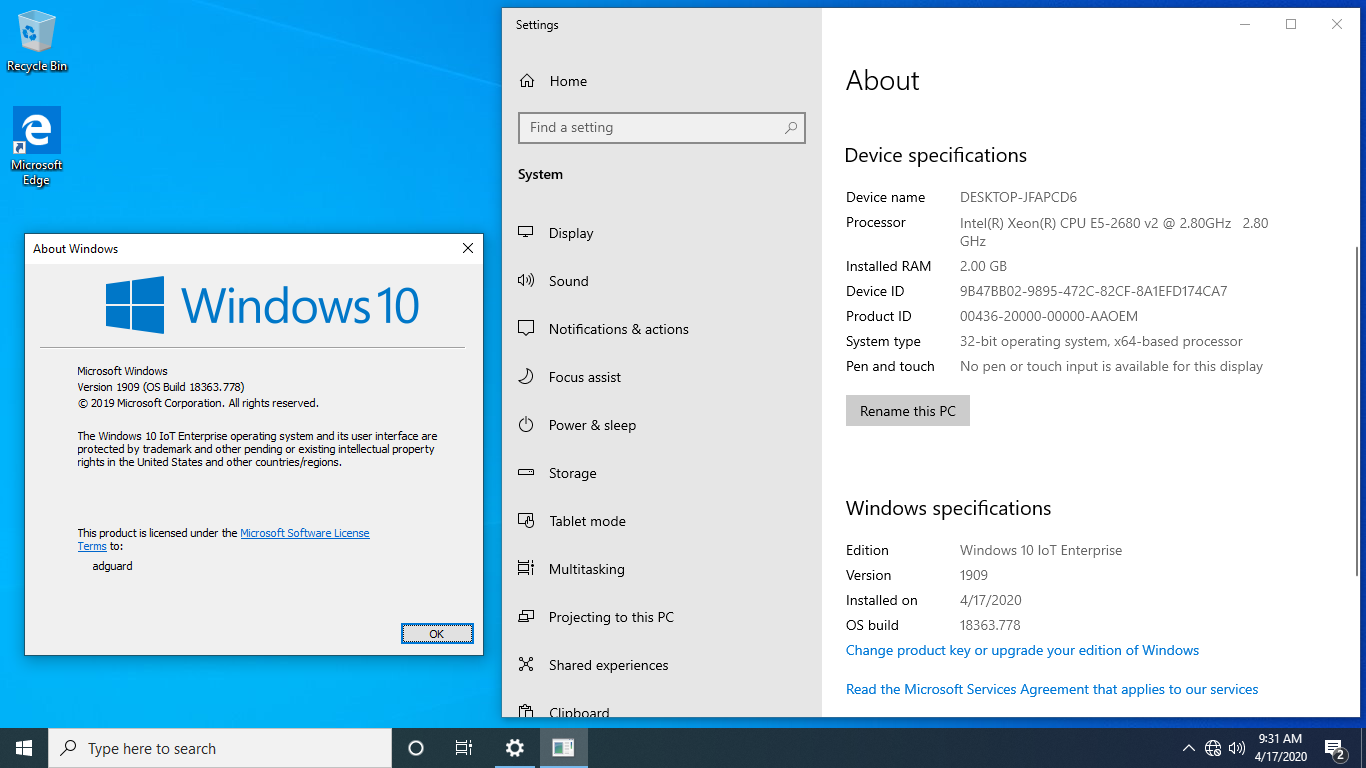This screenshot has height=768, width=1366.
Task: Click the Product ID 00436-20000-00000-AAOEM
Action: pyautogui.click(x=1049, y=316)
